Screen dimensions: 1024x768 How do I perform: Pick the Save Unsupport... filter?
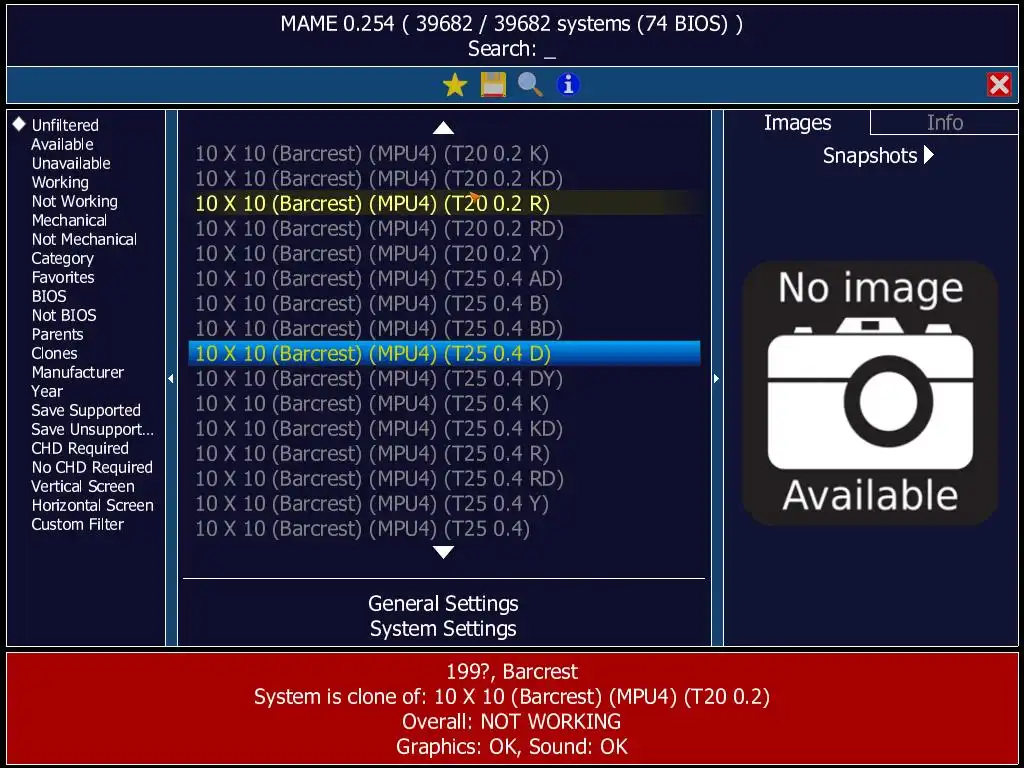click(93, 429)
